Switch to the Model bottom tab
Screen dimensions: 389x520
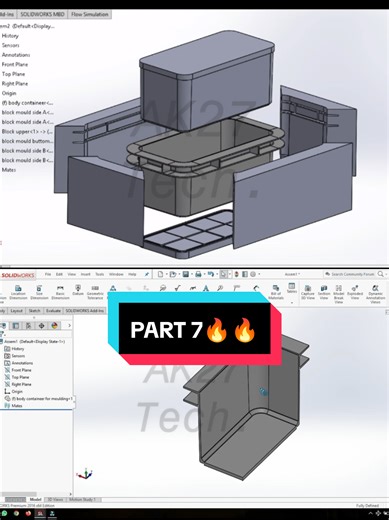[35, 499]
